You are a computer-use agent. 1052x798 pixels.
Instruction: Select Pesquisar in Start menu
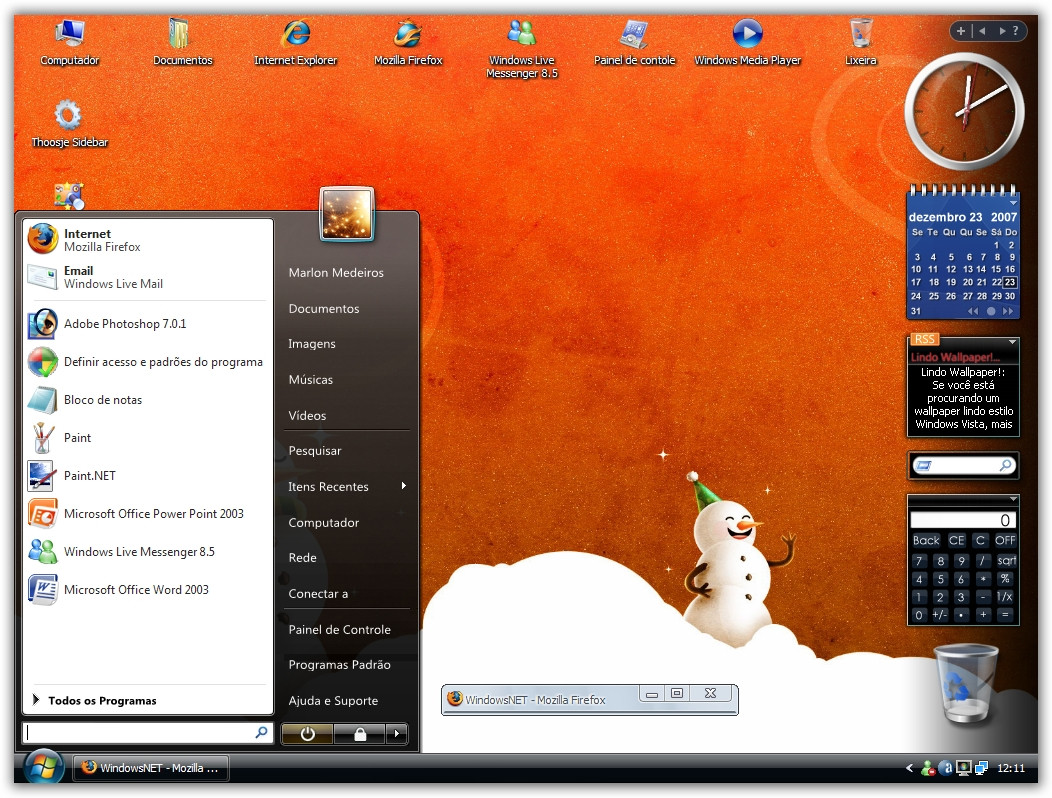point(315,450)
